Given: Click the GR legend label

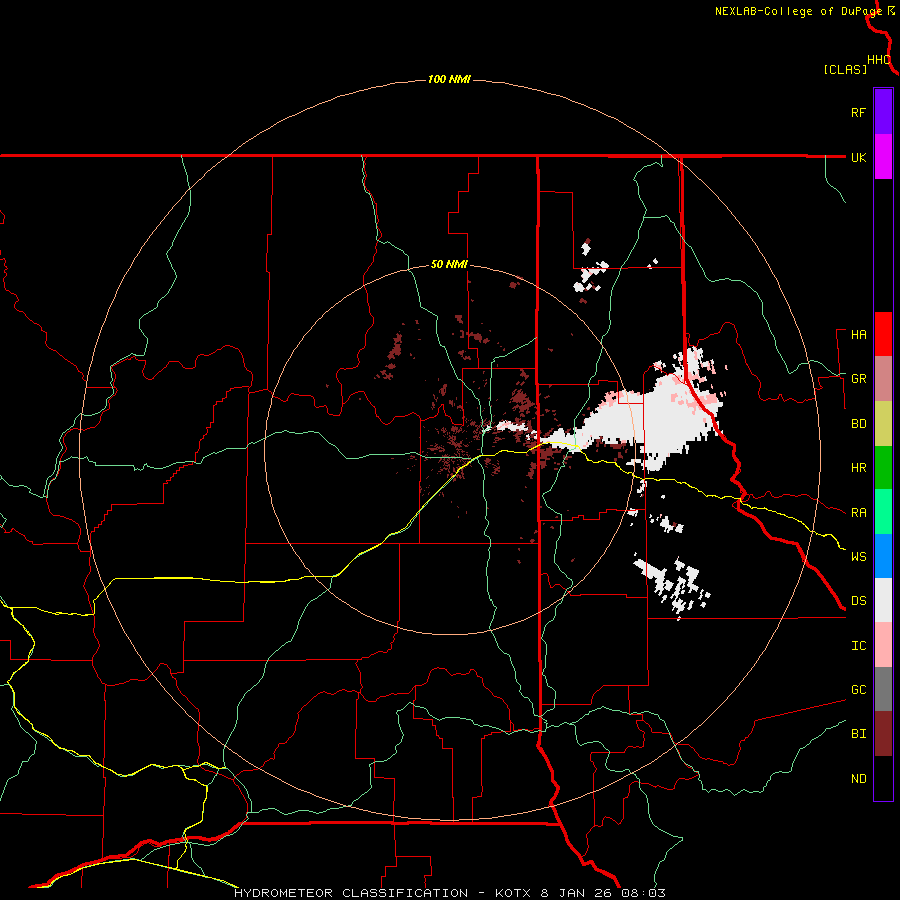Looking at the screenshot, I should point(858,379).
